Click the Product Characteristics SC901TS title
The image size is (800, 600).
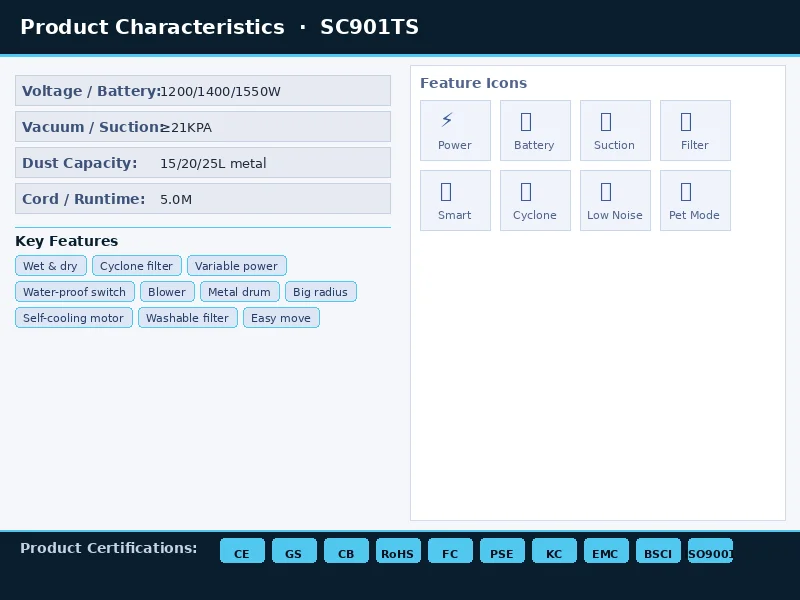219,27
